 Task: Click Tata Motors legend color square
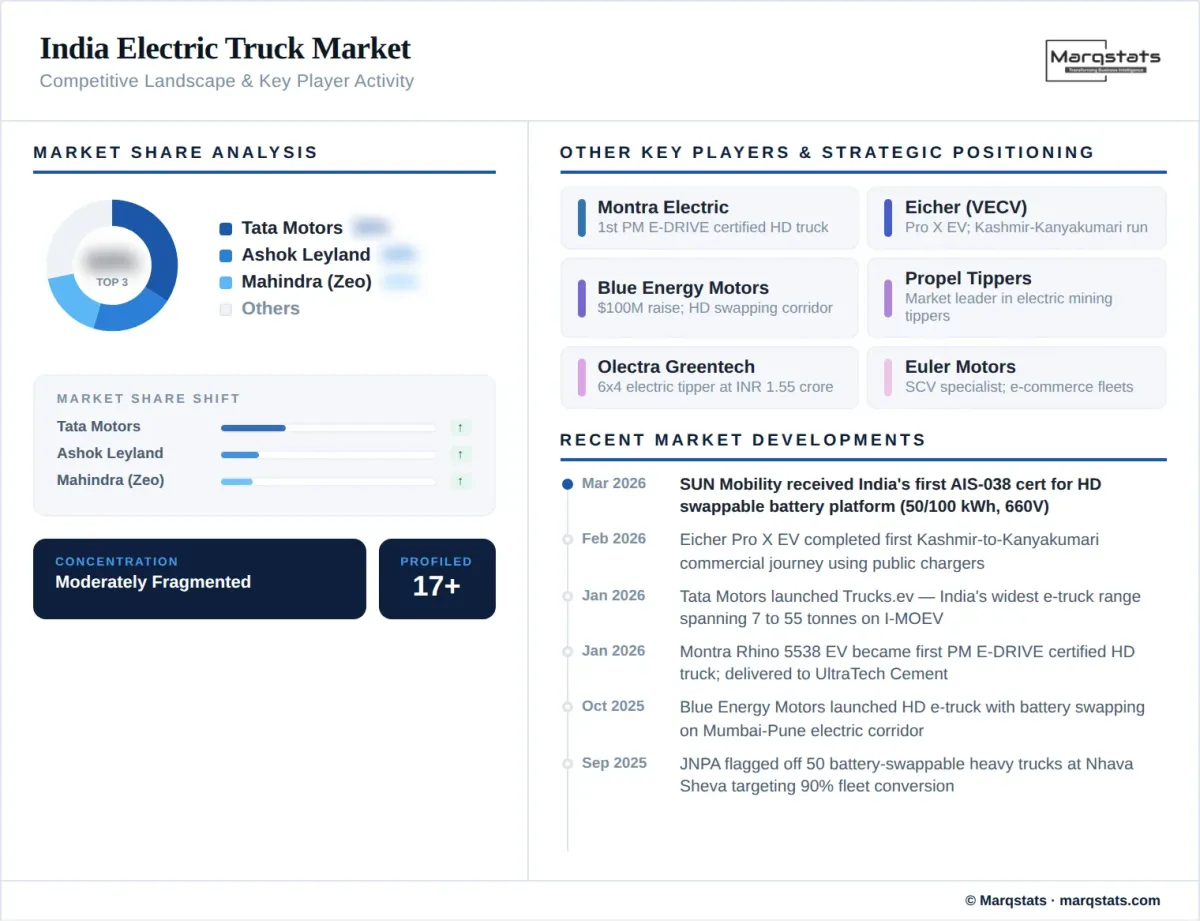(x=225, y=229)
